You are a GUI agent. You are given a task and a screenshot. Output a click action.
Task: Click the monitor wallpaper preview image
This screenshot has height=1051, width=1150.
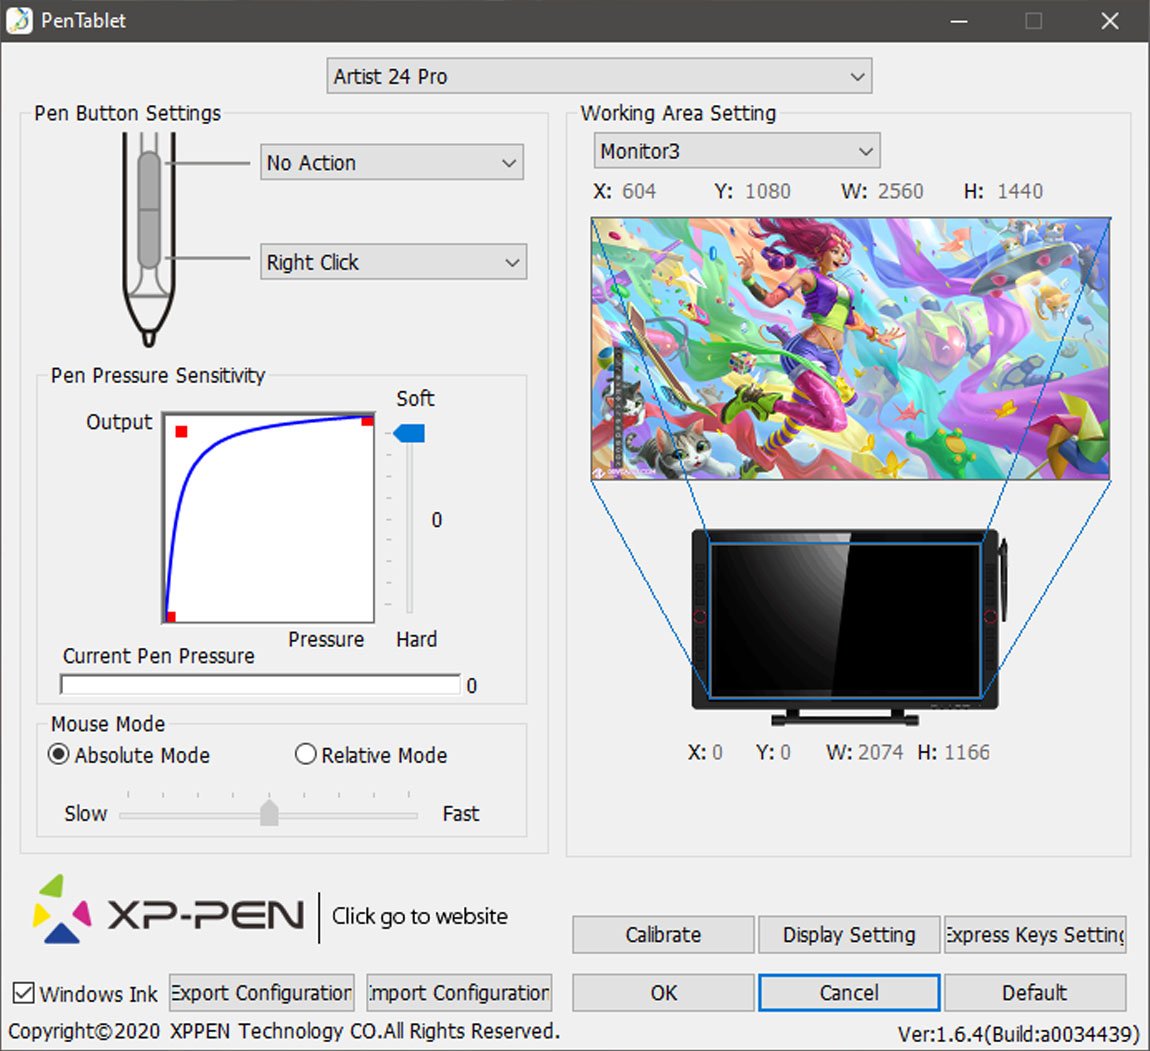[851, 348]
